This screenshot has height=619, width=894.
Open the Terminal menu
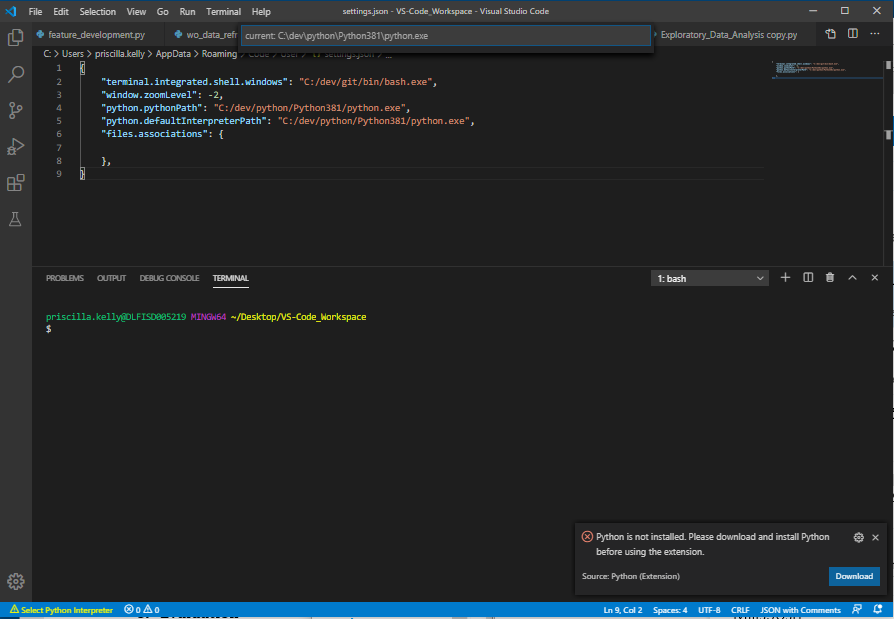point(223,11)
